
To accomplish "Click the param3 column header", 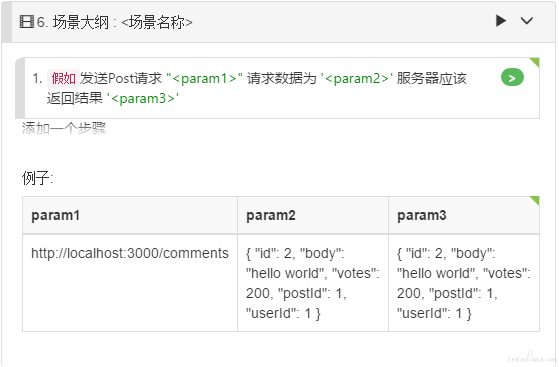I will click(x=464, y=215).
